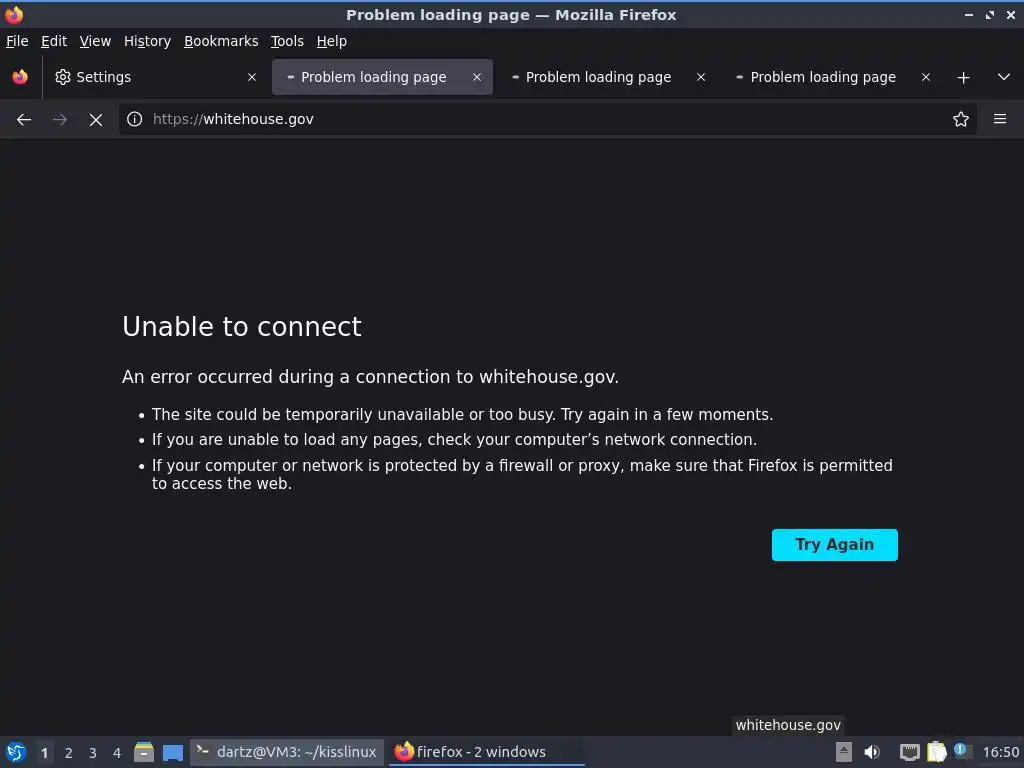Viewport: 1024px width, 768px height.
Task: Open the update notification tray icon
Action: pyautogui.click(x=961, y=751)
